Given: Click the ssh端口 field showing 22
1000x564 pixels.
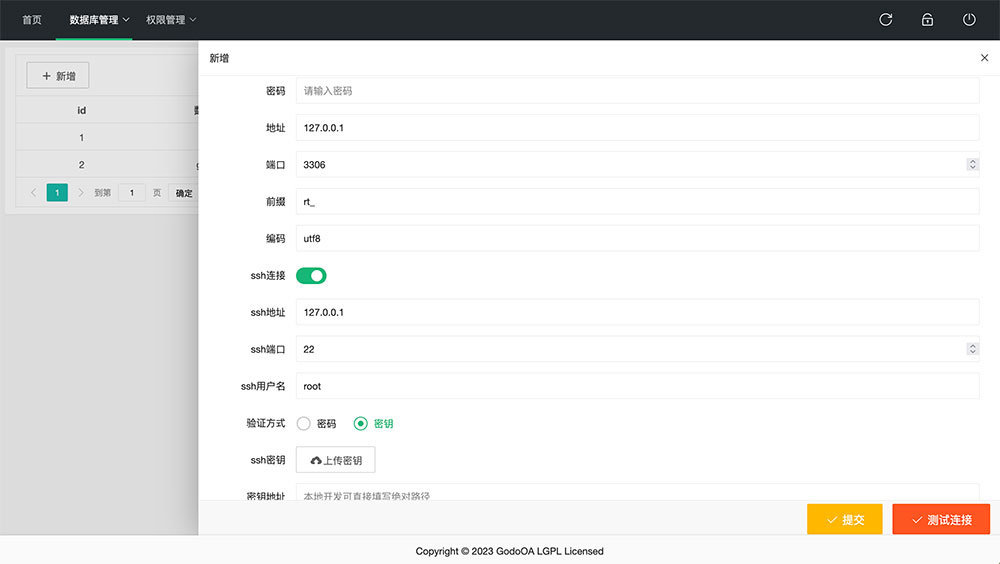Looking at the screenshot, I should (637, 349).
